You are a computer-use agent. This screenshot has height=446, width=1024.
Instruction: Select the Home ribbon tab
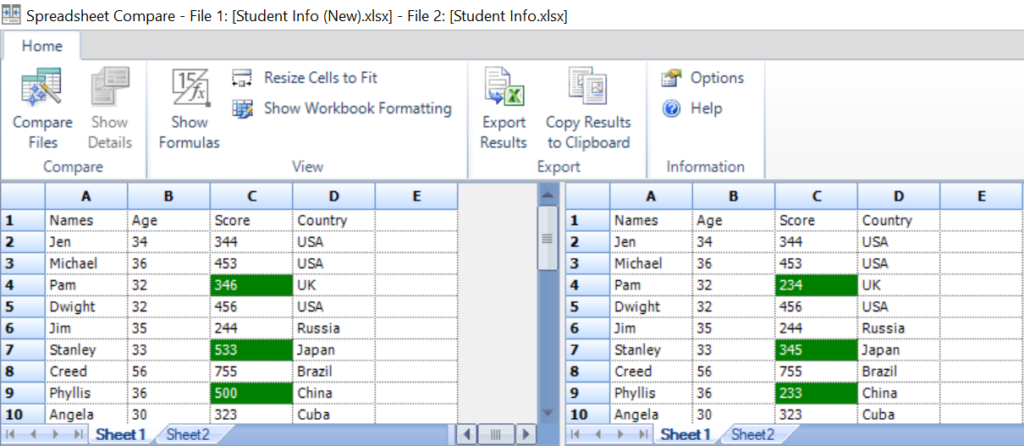(42, 46)
